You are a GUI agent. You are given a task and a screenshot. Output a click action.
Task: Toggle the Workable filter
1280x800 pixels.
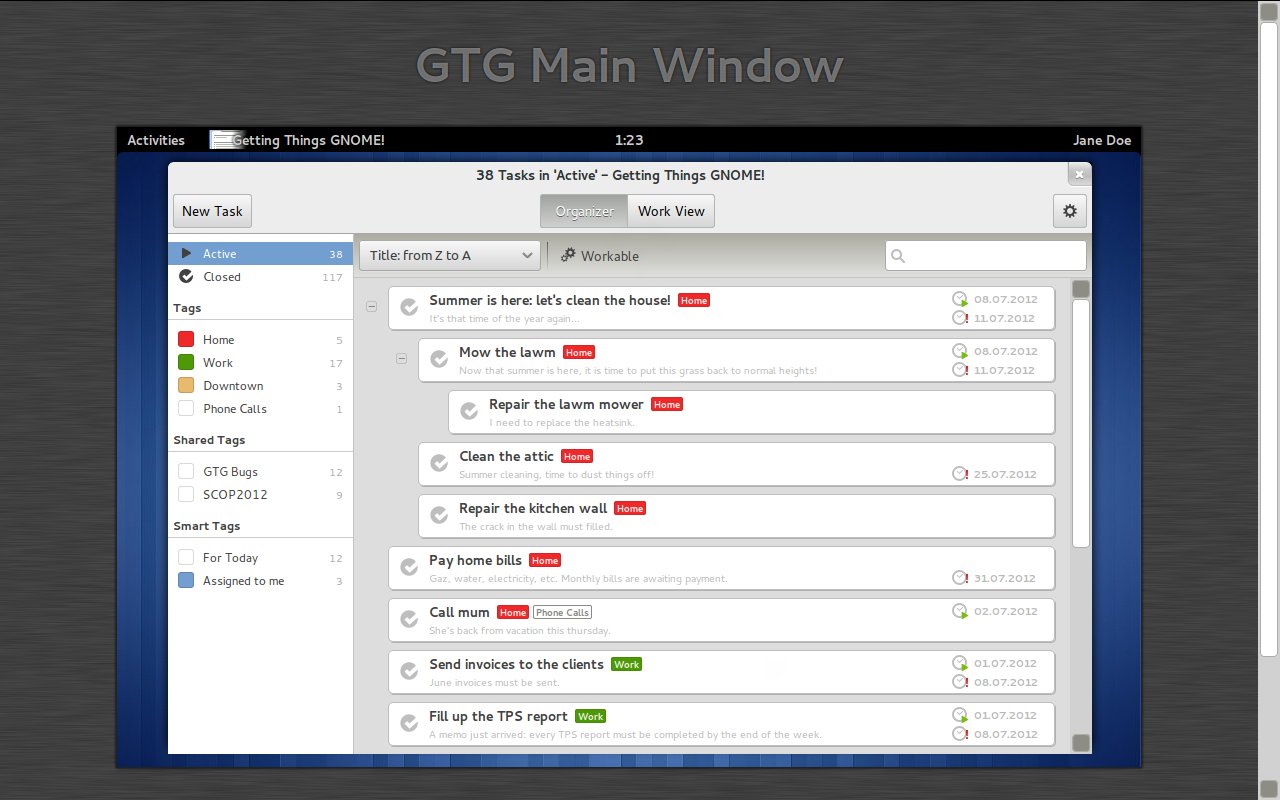[x=599, y=255]
